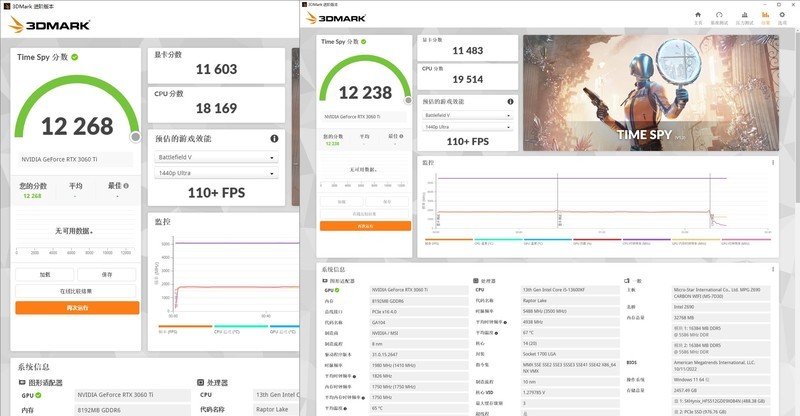Open Battlefield V game dropdown in left window
This screenshot has width=800, height=416.
(x=216, y=157)
